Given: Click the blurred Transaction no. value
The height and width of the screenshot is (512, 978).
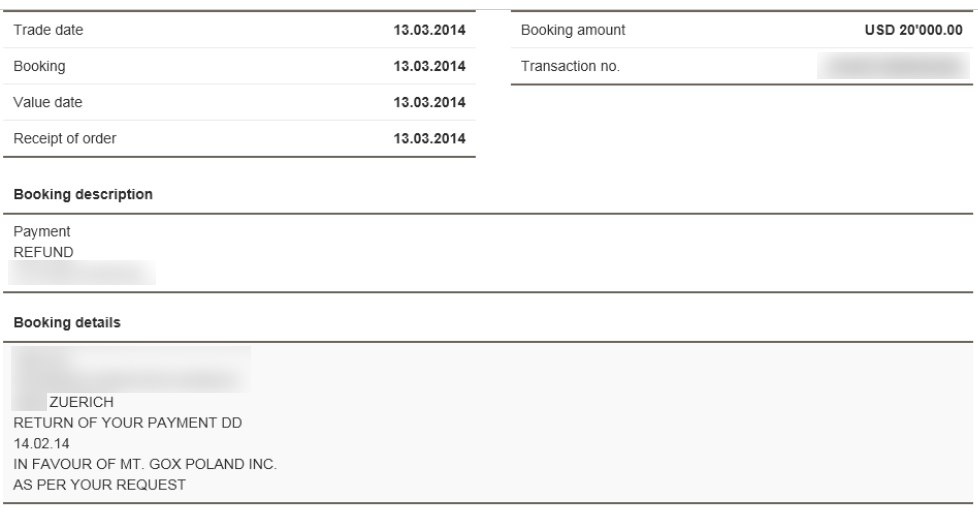Looking at the screenshot, I should [x=894, y=66].
